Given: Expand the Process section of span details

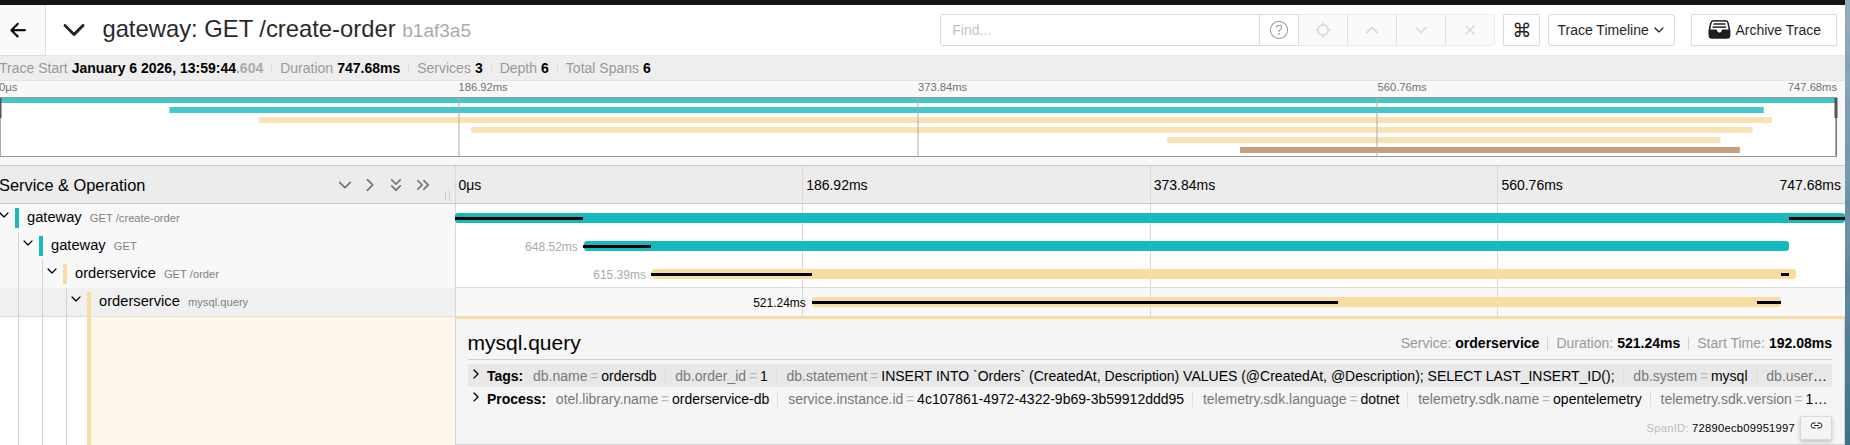Looking at the screenshot, I should click(476, 398).
